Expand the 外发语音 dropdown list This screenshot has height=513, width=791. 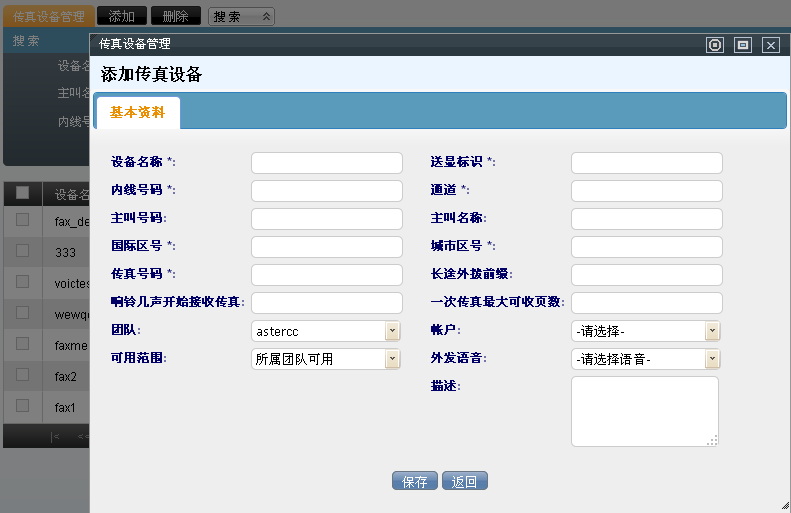[x=712, y=359]
